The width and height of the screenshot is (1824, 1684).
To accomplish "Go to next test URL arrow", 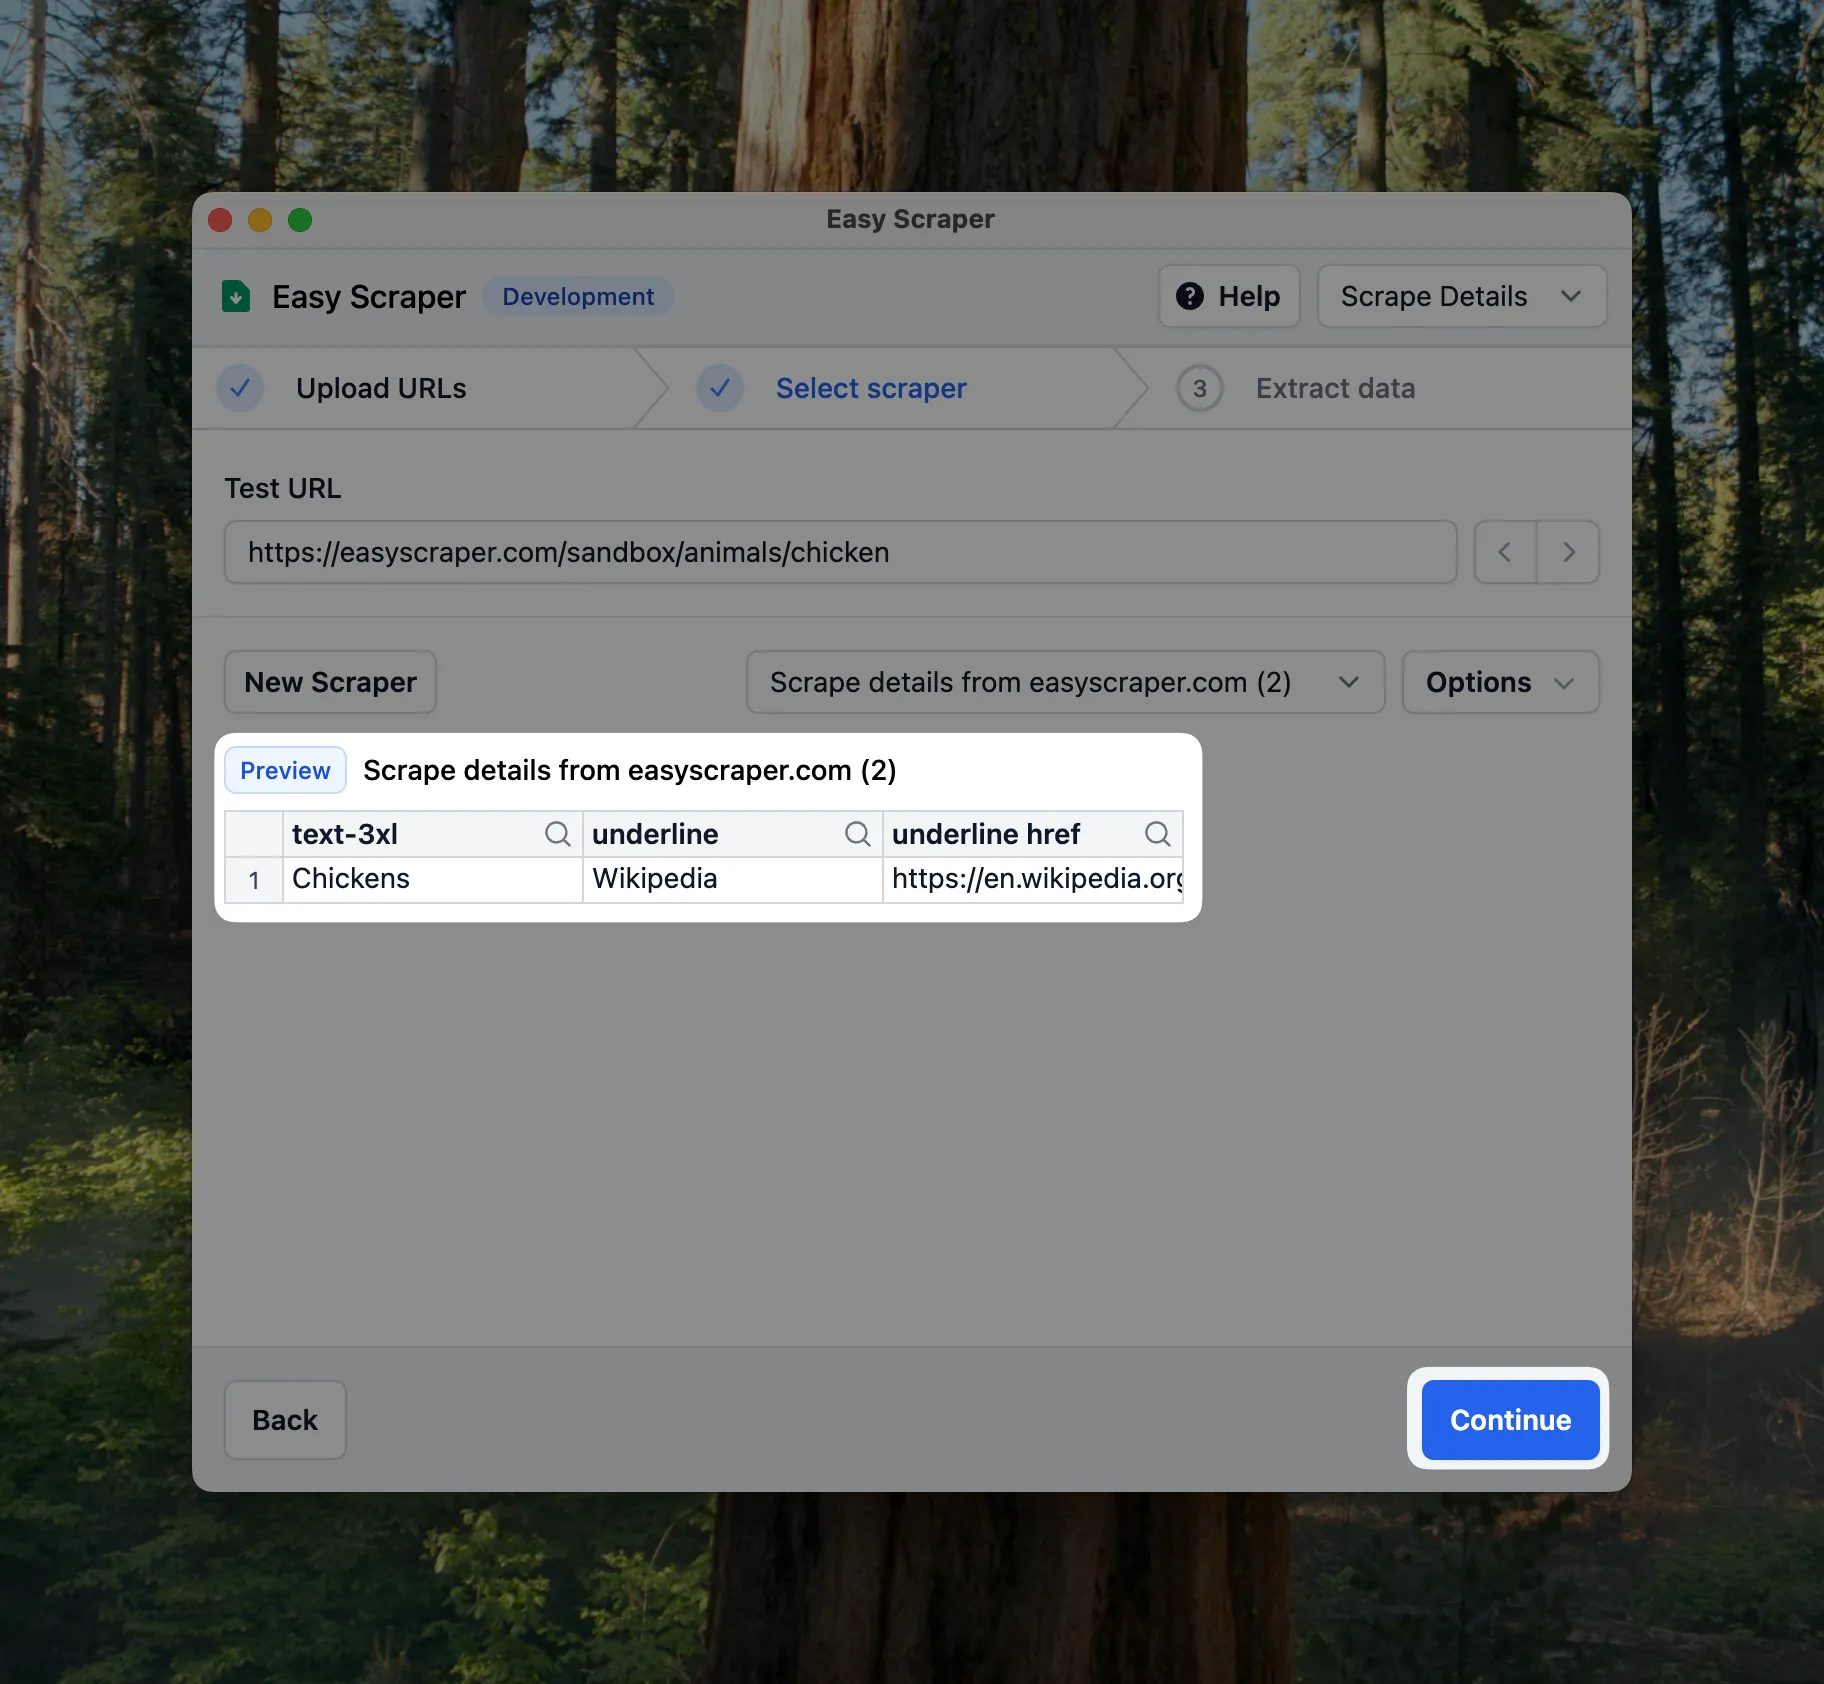I will click(x=1568, y=552).
